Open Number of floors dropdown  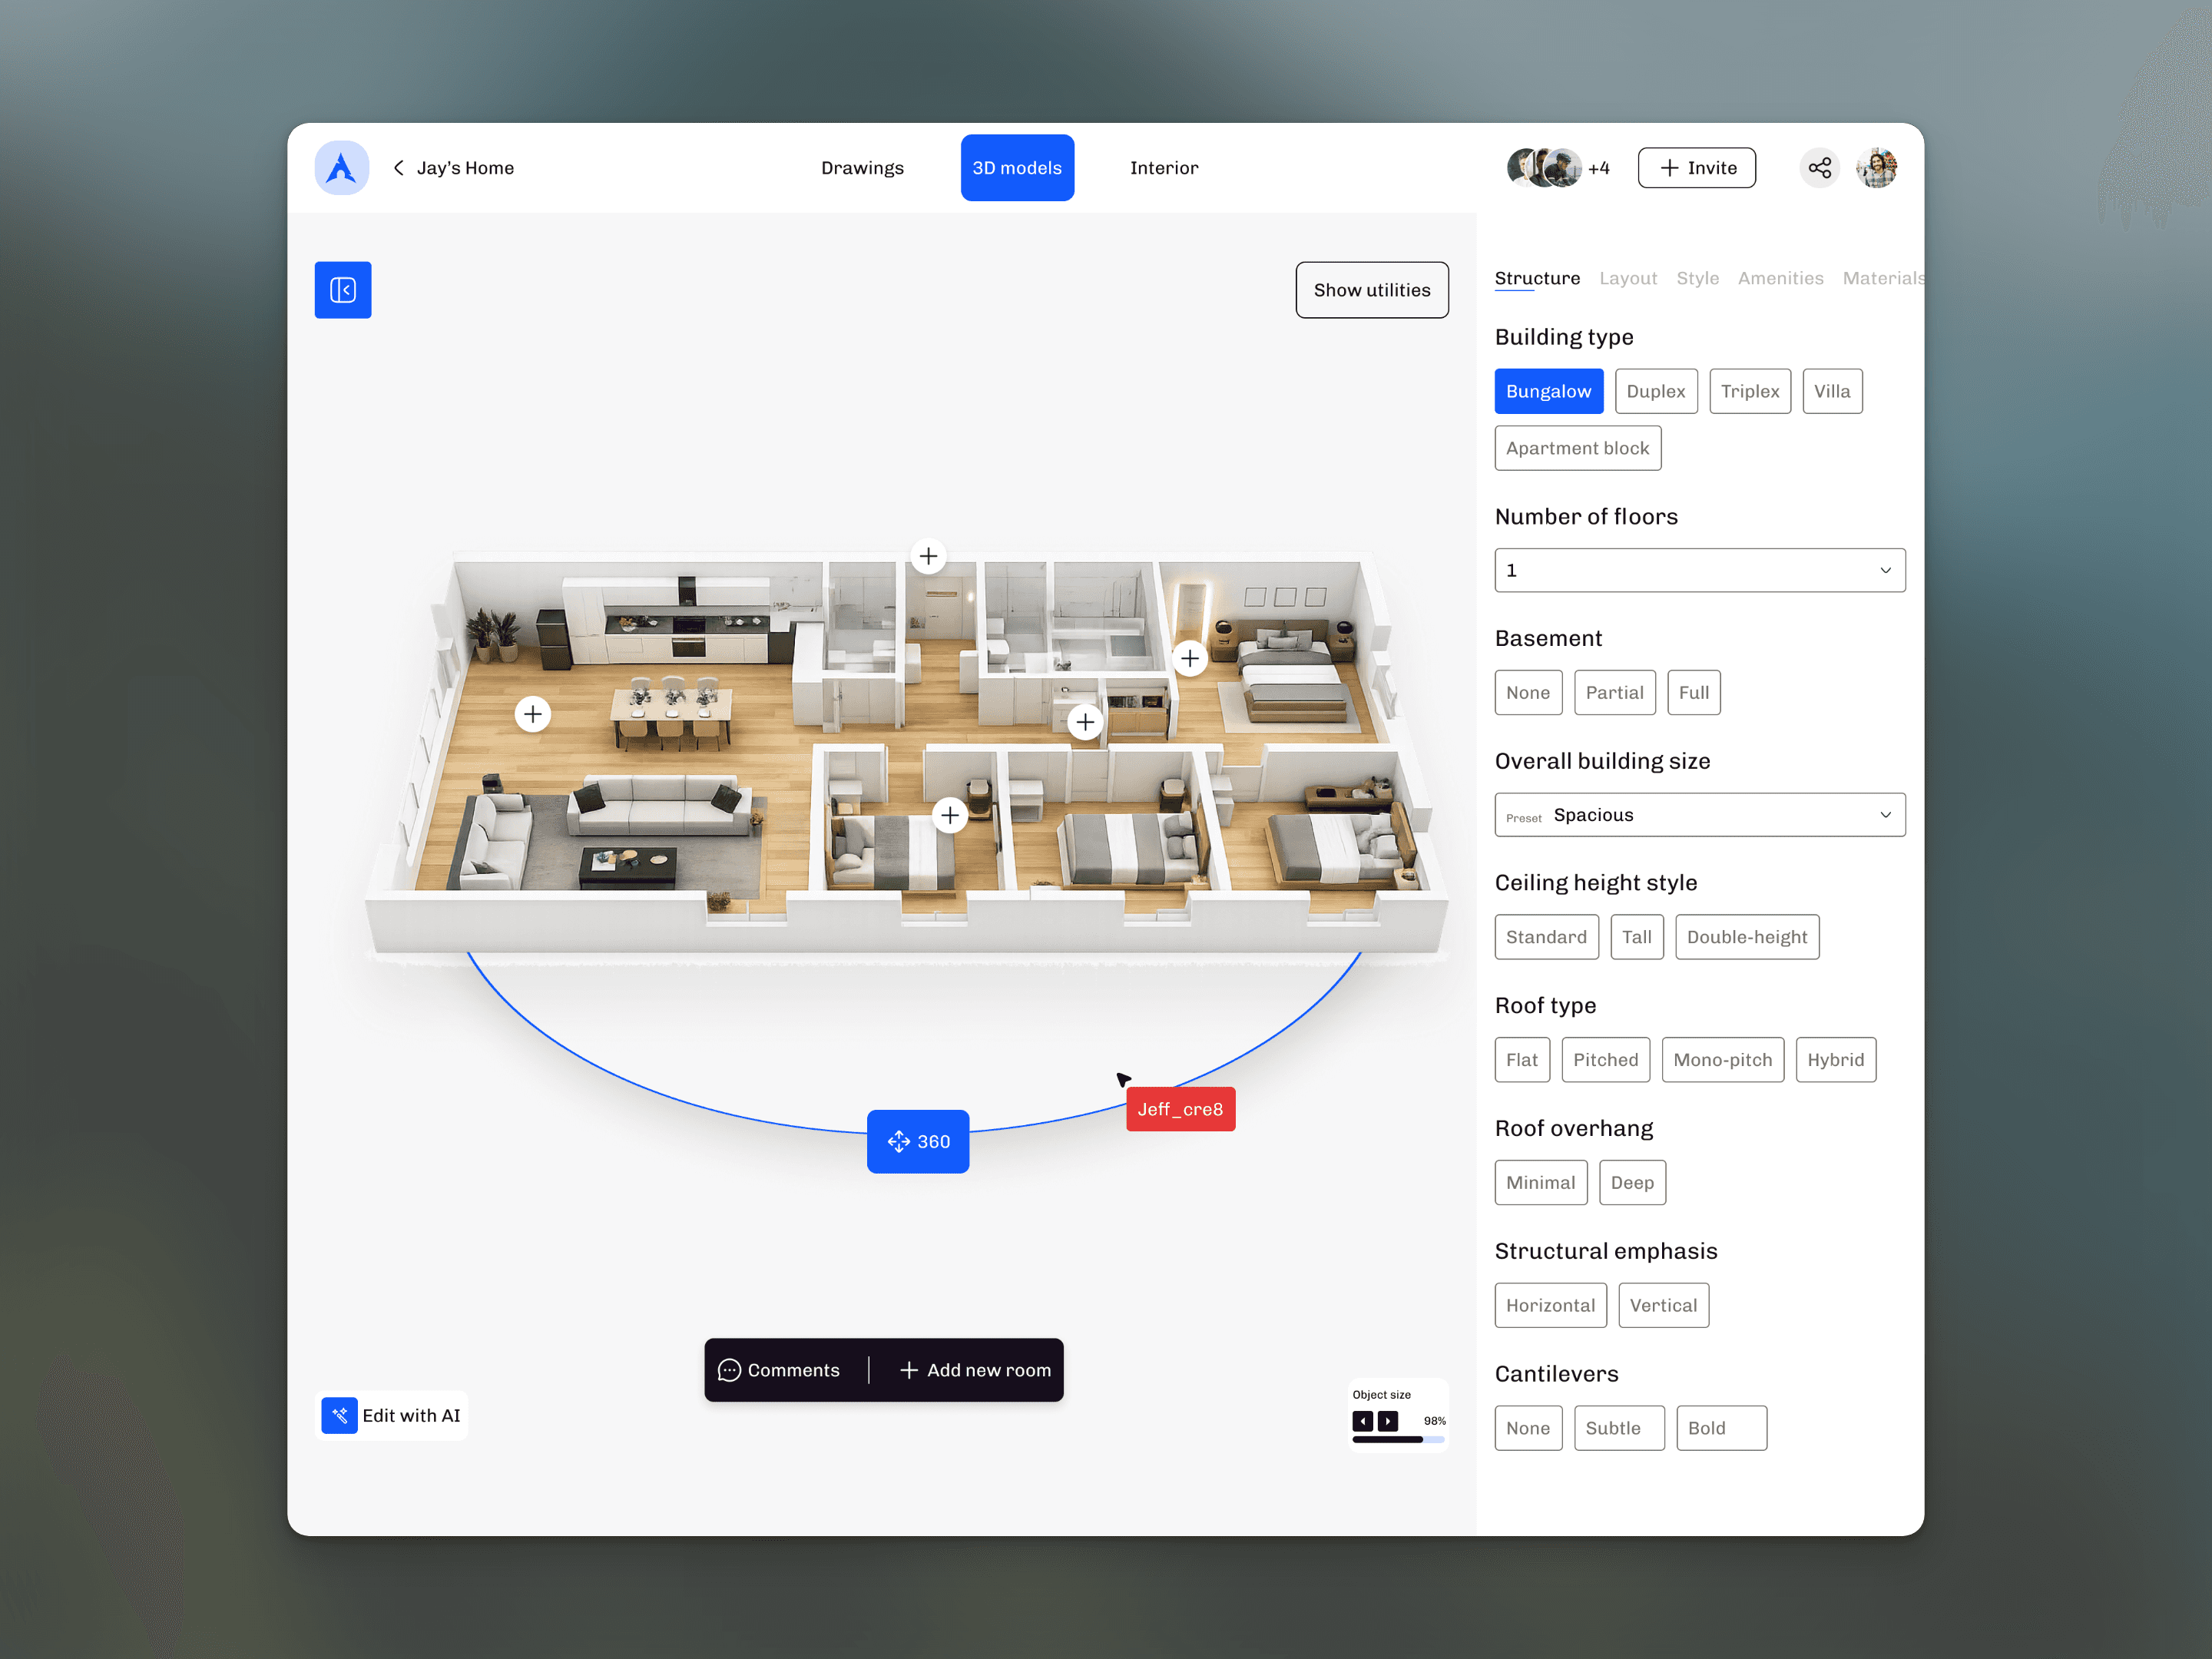point(1699,570)
